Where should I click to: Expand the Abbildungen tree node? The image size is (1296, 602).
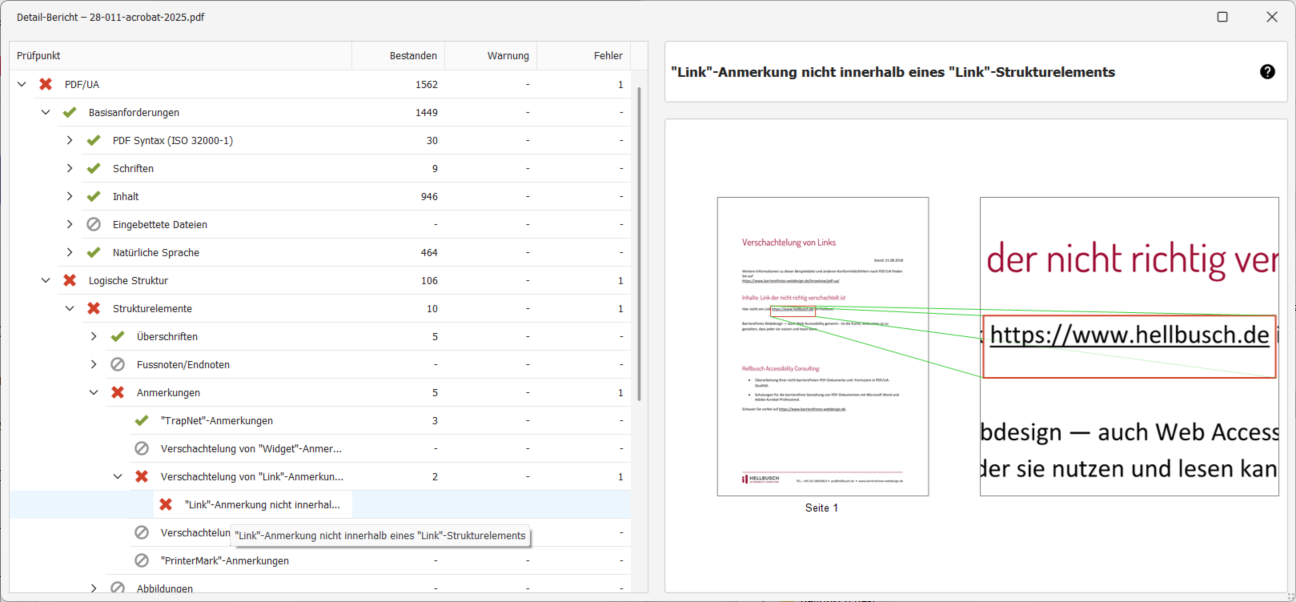[x=94, y=588]
